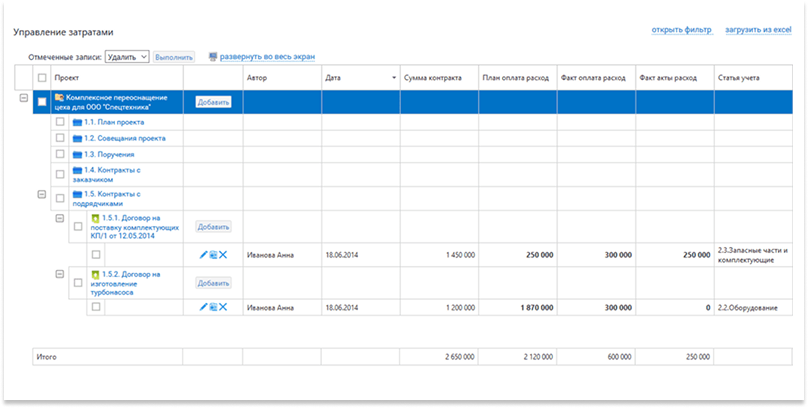The image size is (808, 408).
Task: Collapse the '1.5. Контракты с подрядчиками' tree node
Action: [x=42, y=196]
